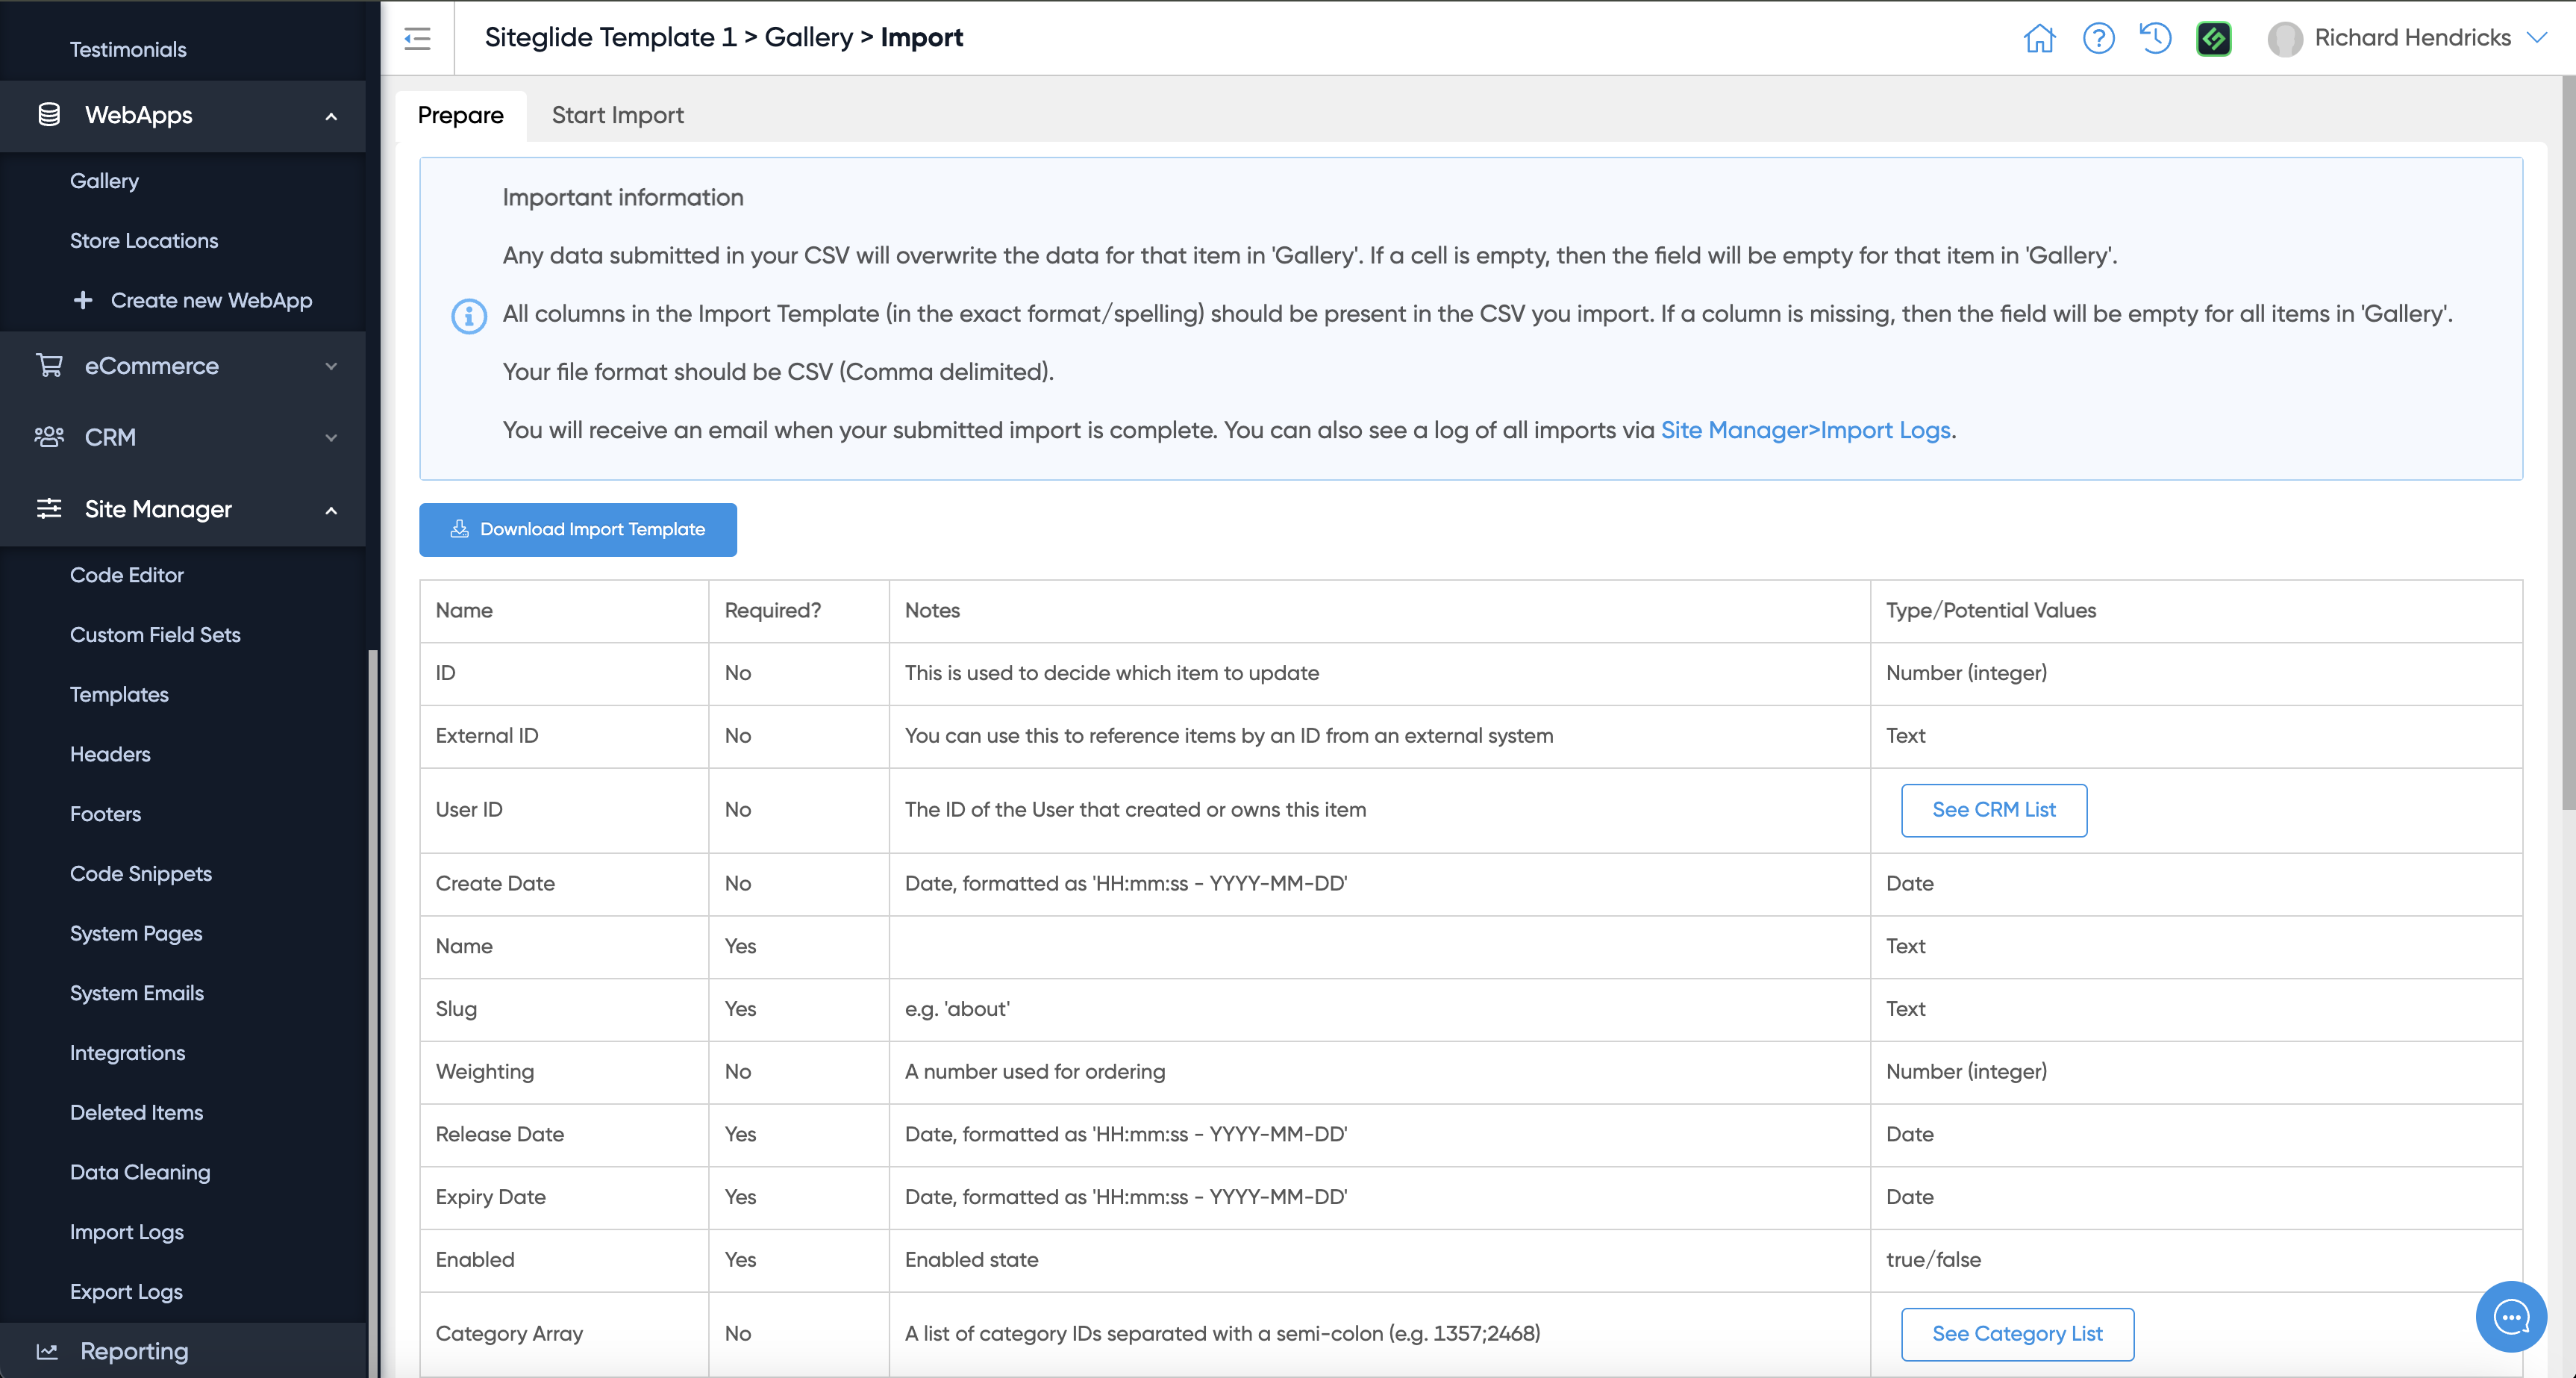Image resolution: width=2576 pixels, height=1378 pixels.
Task: Switch to the Start Import tab
Action: coord(617,115)
